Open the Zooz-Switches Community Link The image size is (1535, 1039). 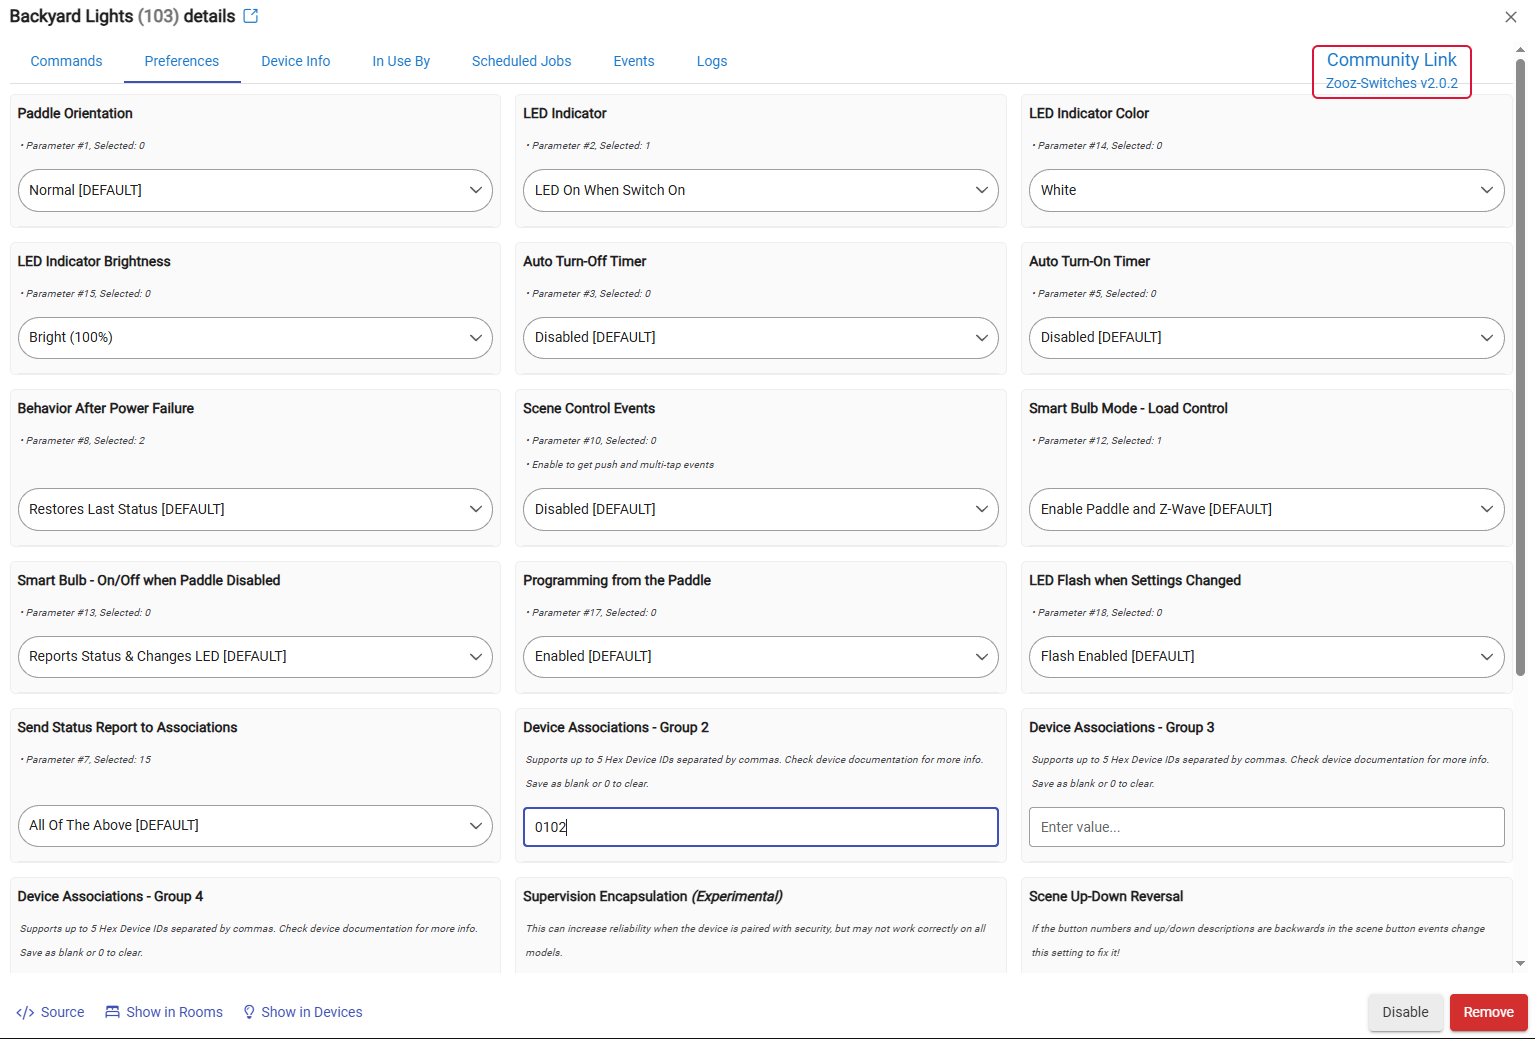pyautogui.click(x=1391, y=71)
